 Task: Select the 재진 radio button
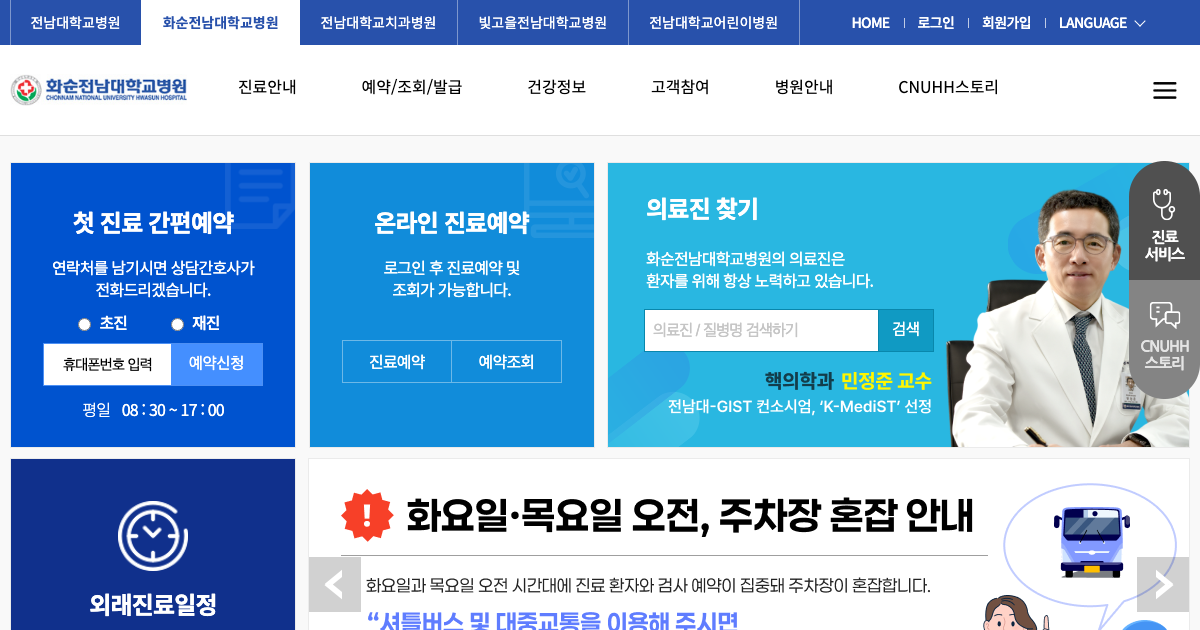(x=177, y=324)
